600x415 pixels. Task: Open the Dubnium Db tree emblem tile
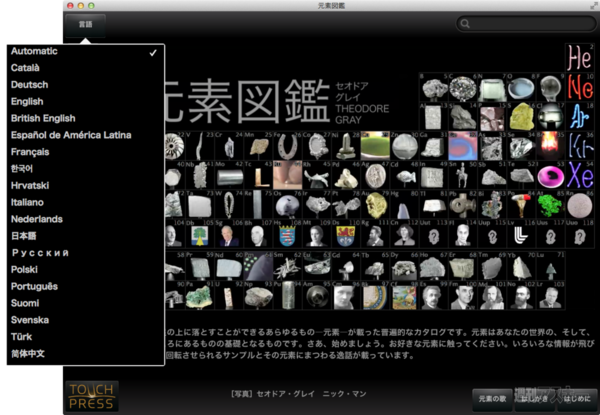pos(200,234)
